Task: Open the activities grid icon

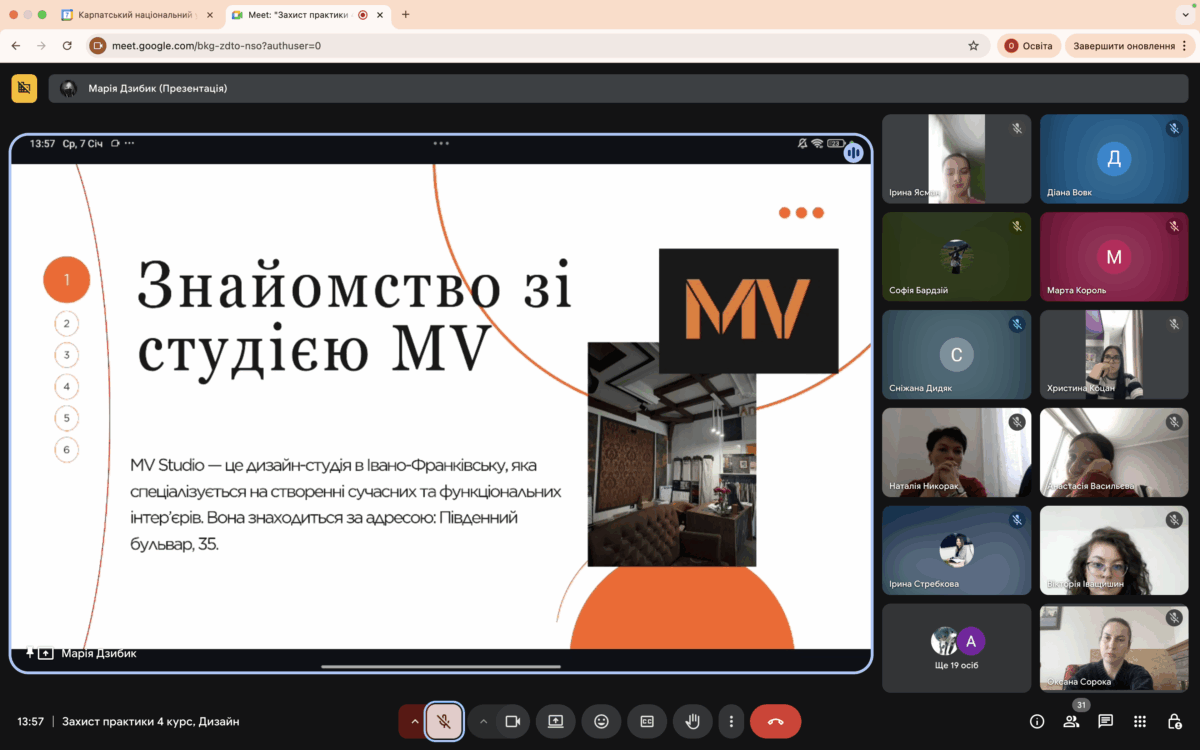Action: coord(1140,721)
